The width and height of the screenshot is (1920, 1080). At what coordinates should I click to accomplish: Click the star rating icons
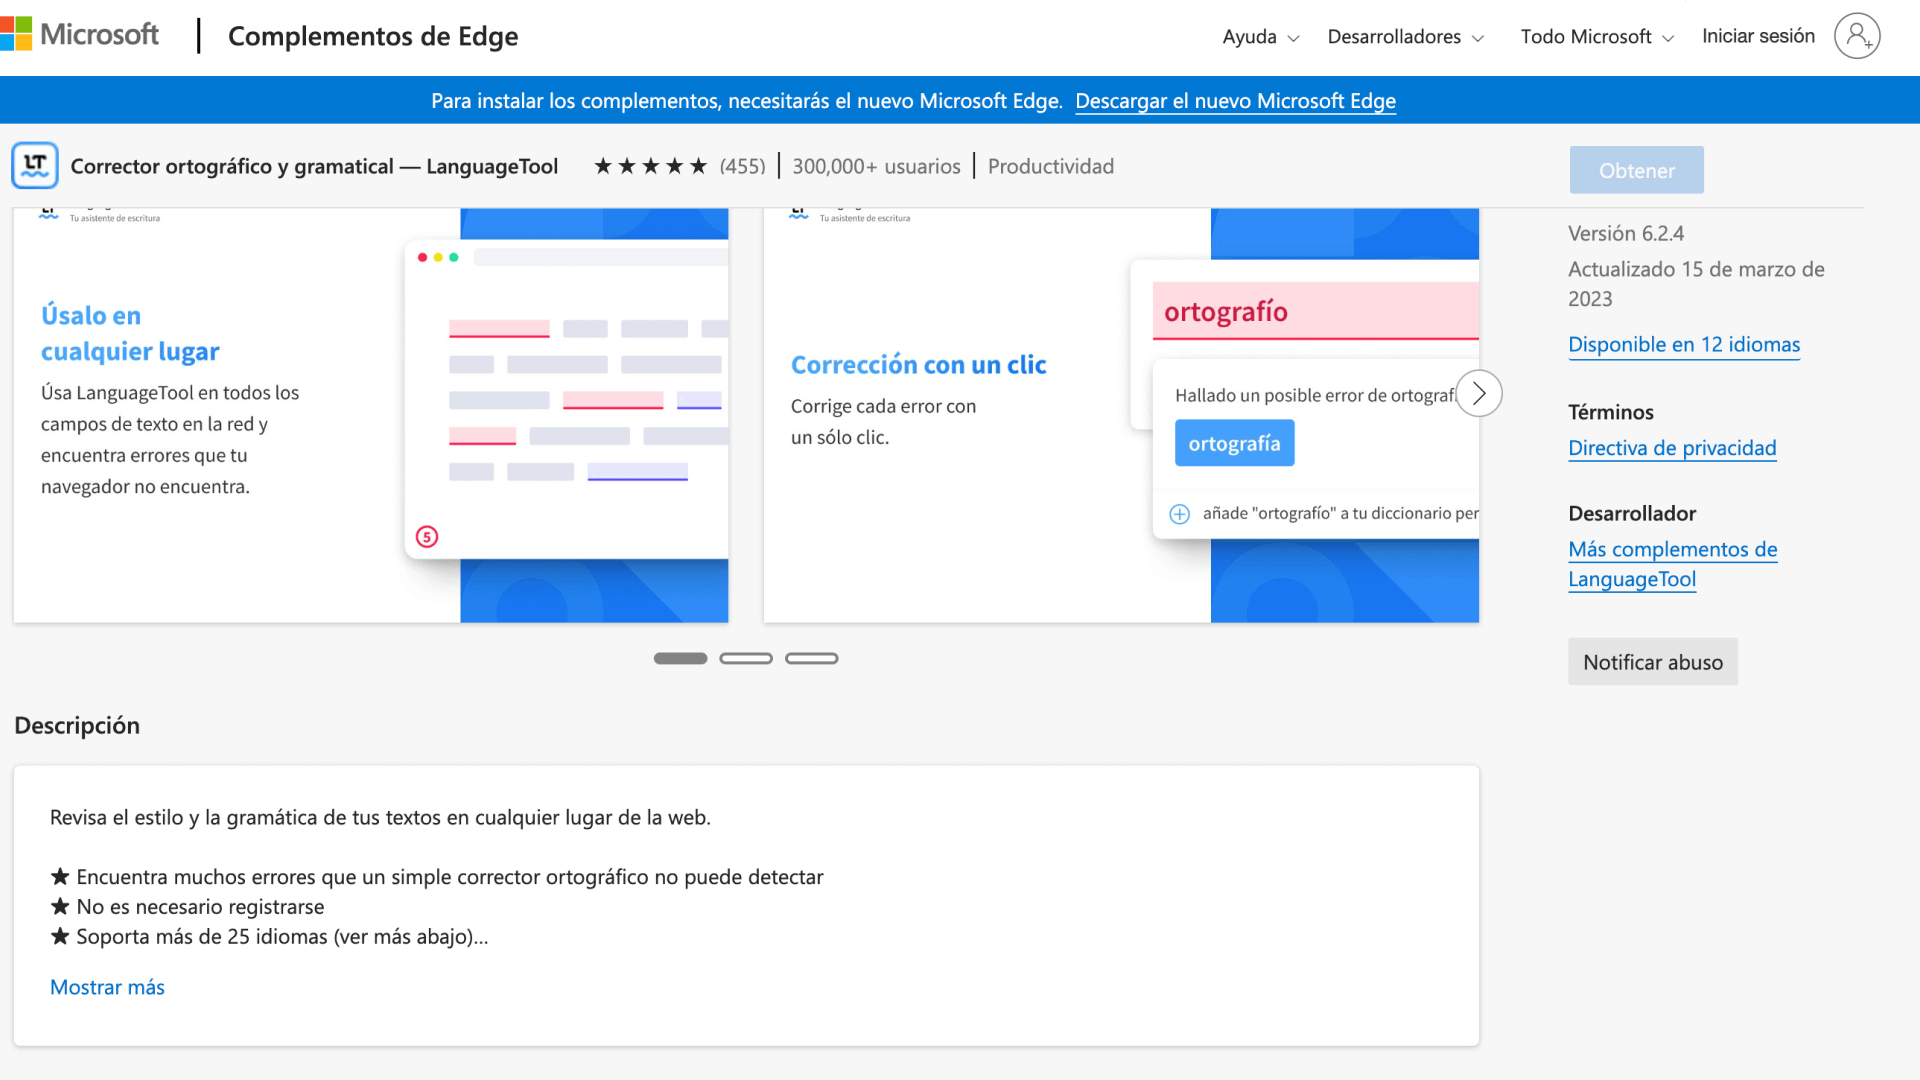click(x=650, y=166)
